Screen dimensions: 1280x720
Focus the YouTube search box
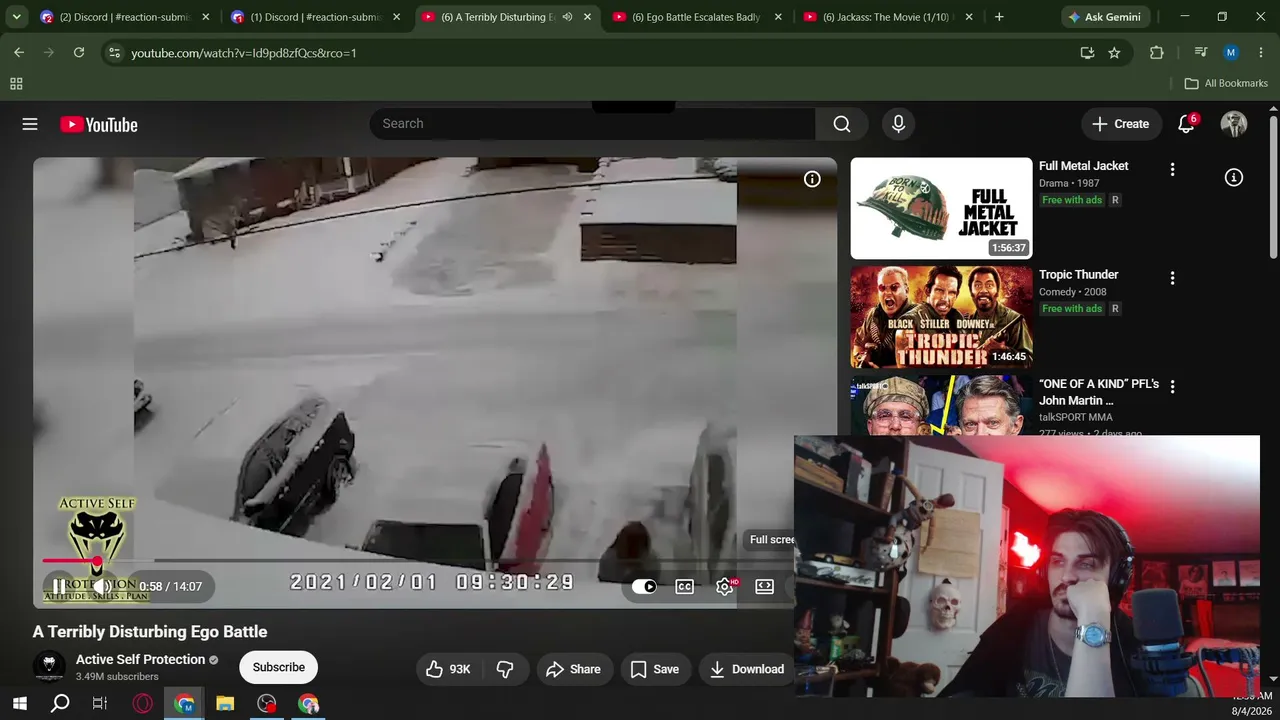(x=592, y=124)
